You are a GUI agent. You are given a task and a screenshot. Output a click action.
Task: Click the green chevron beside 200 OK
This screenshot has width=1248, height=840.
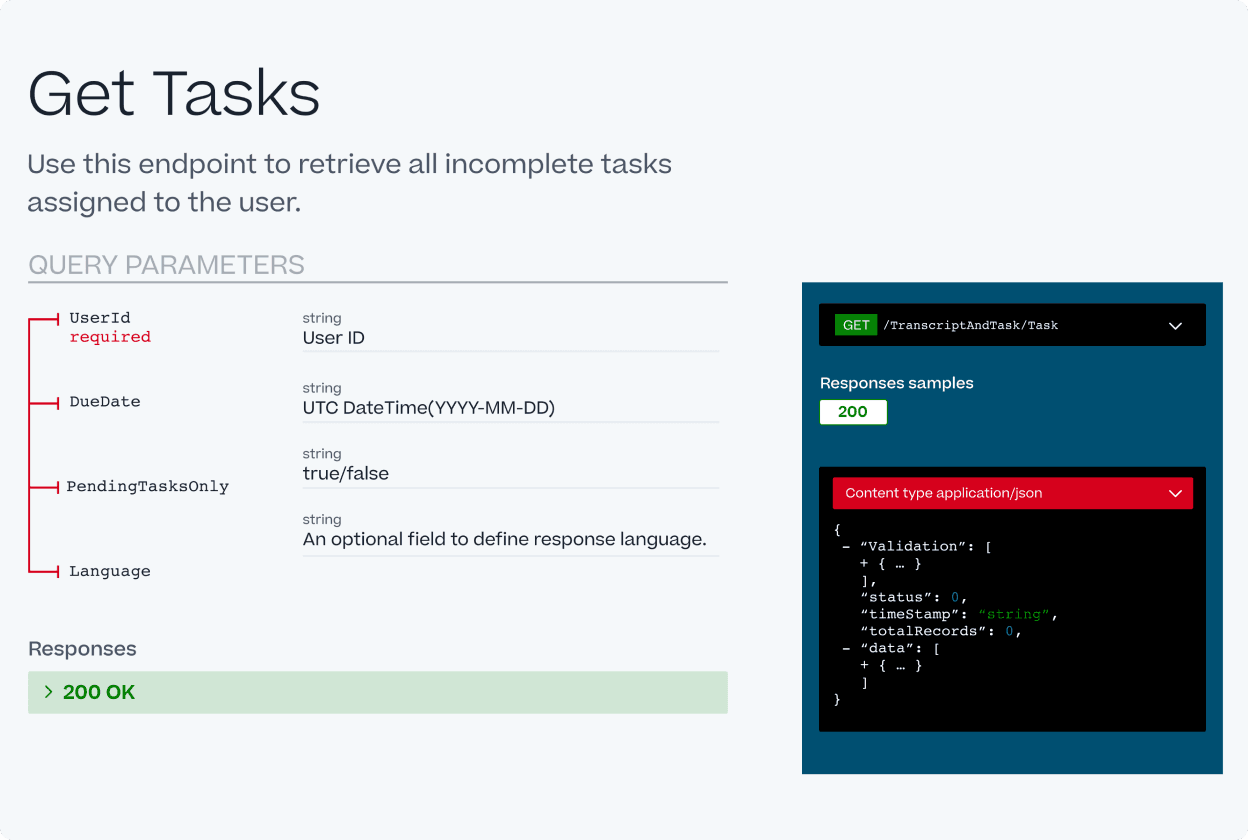pyautogui.click(x=48, y=691)
